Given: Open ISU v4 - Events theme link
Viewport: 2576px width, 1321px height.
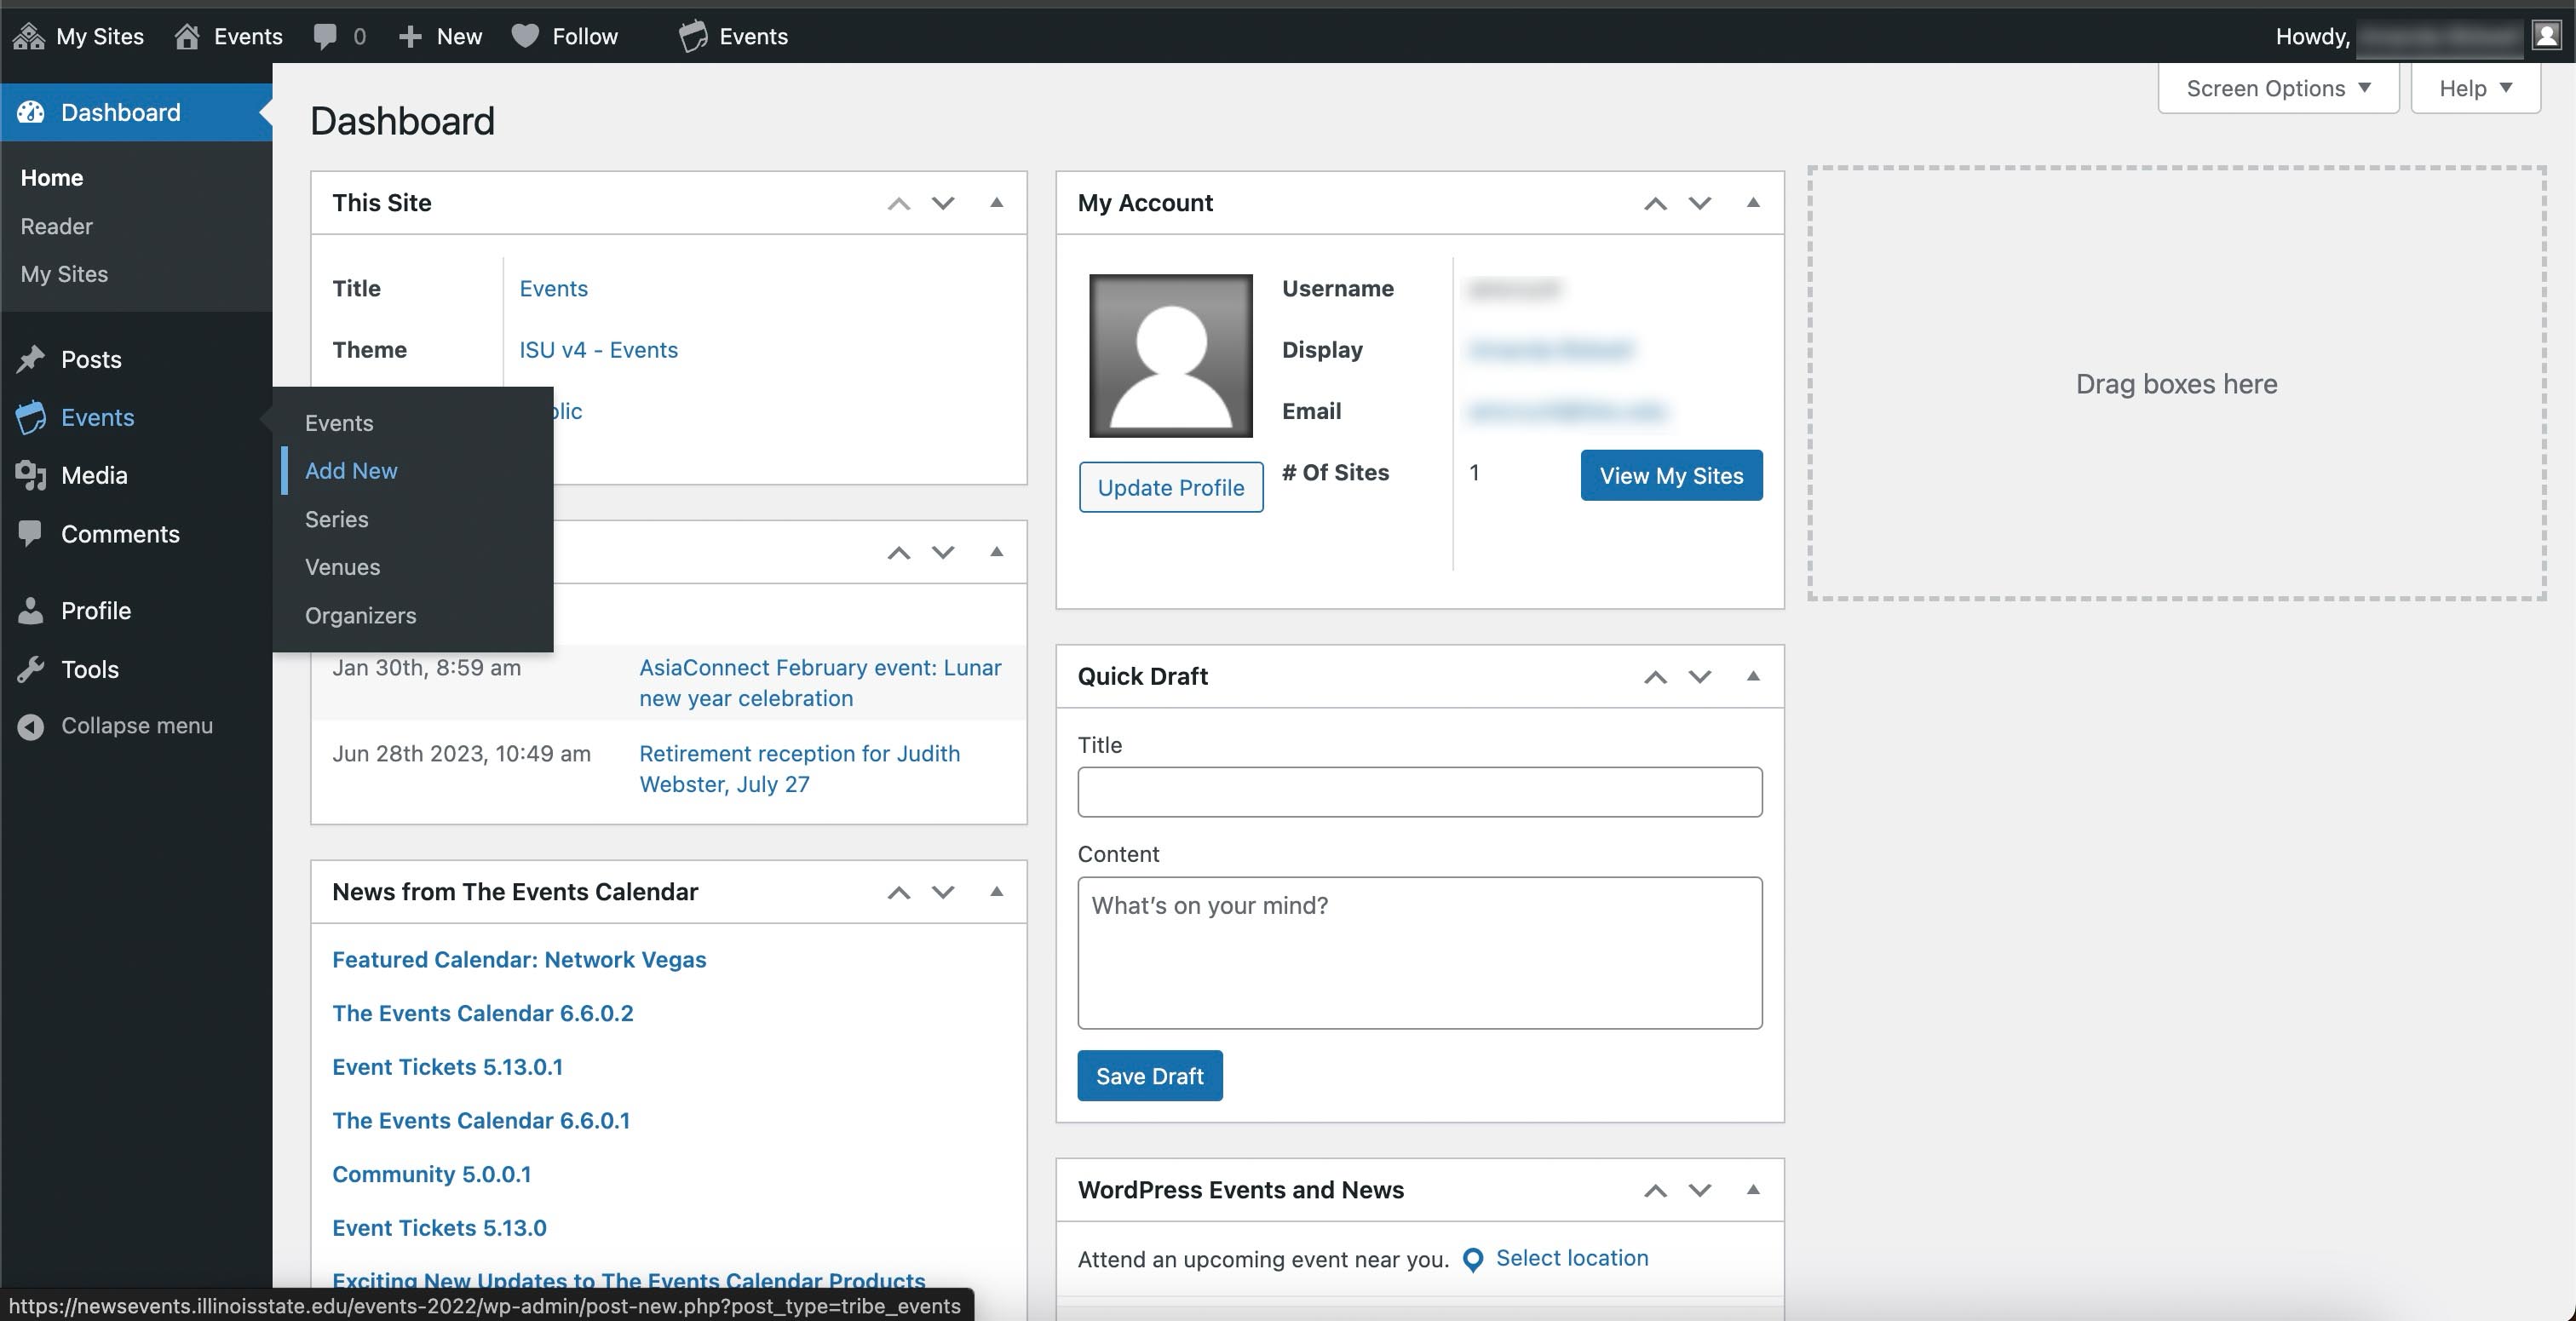Looking at the screenshot, I should coord(598,350).
